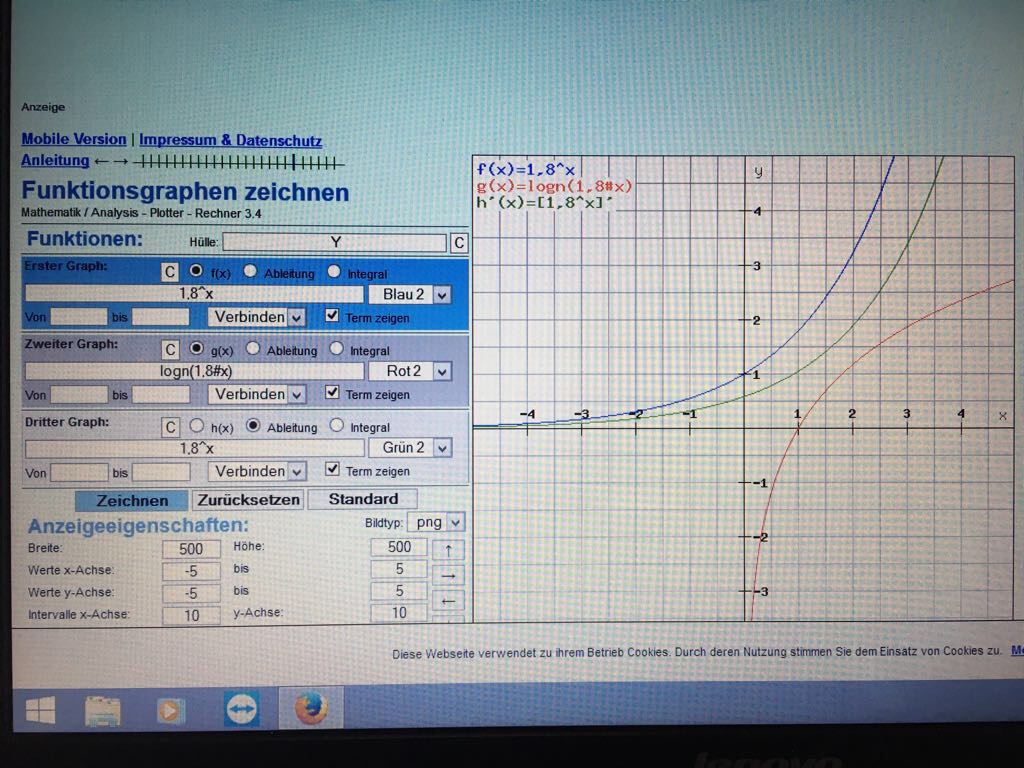The width and height of the screenshot is (1024, 768).
Task: Open Windows Start menu
Action: point(41,711)
